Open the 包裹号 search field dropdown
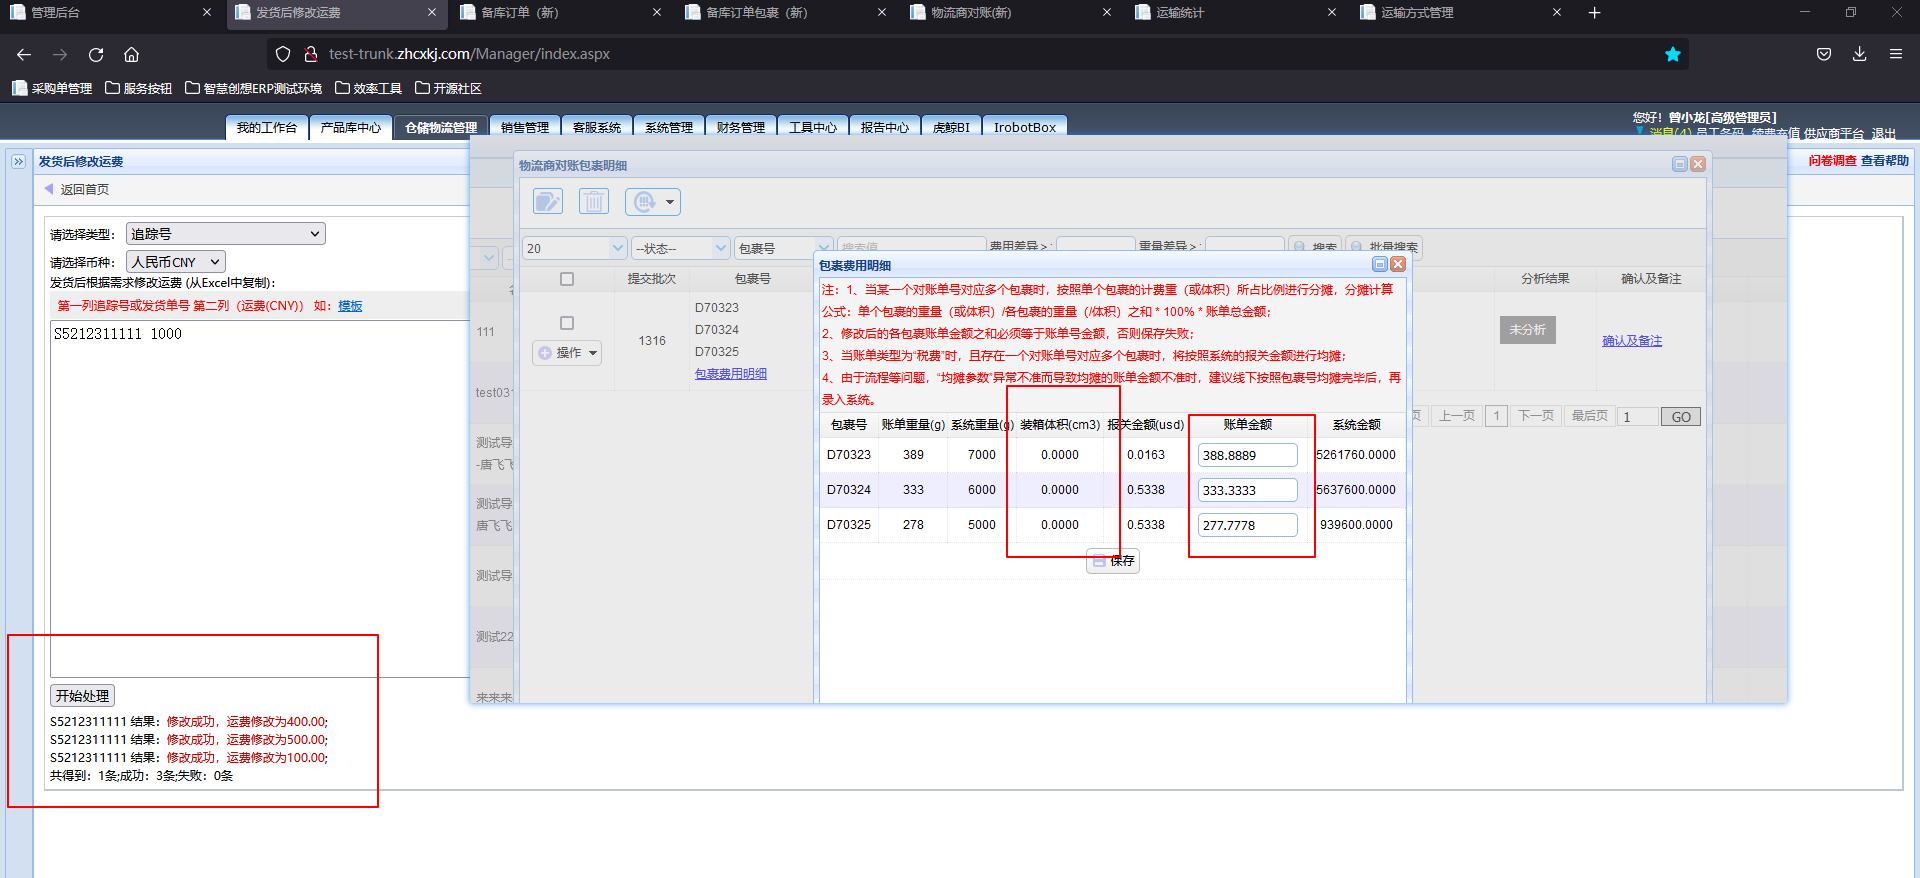The width and height of the screenshot is (1920, 878). (x=784, y=248)
